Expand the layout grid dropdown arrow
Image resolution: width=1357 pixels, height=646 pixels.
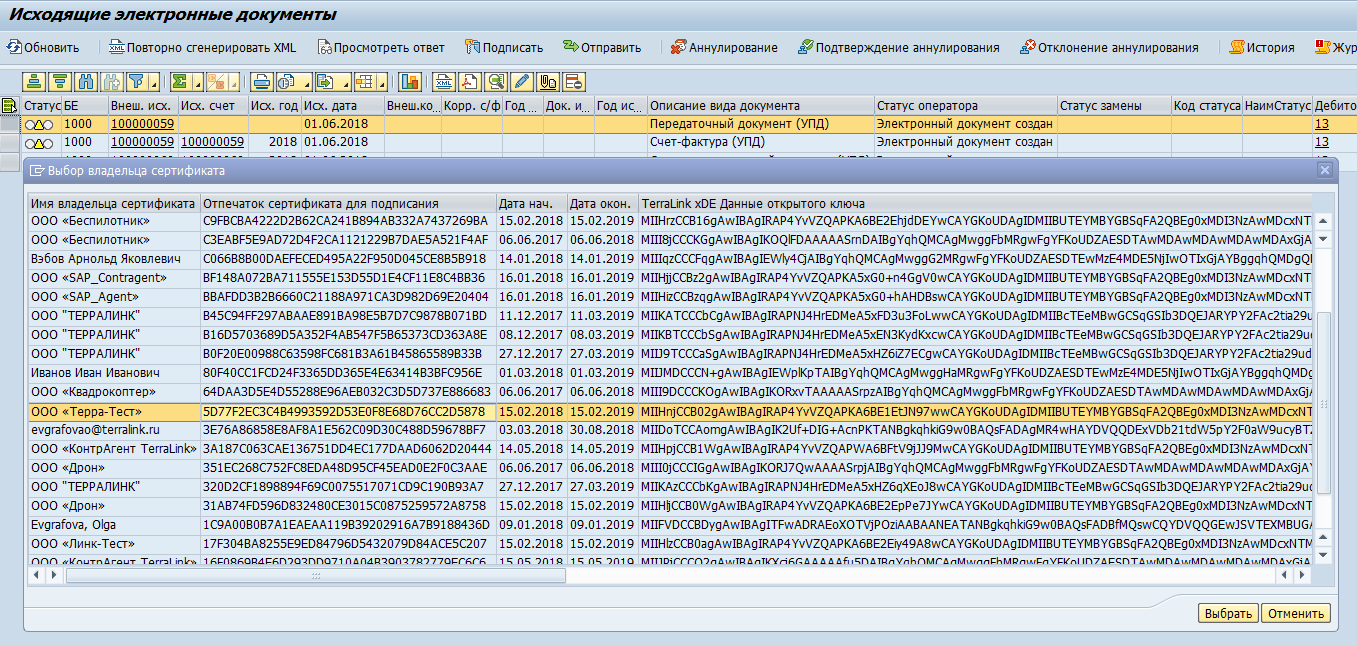[381, 83]
